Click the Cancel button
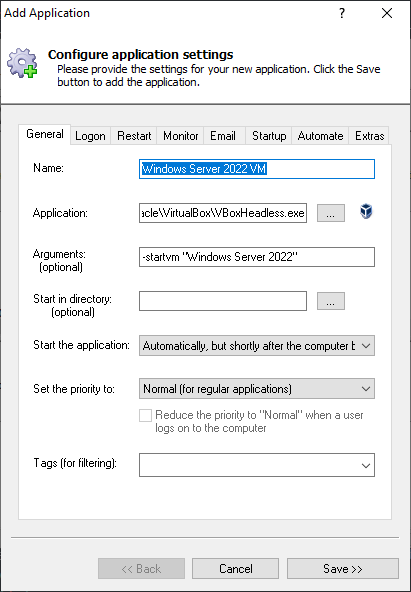411x592 pixels. point(236,569)
